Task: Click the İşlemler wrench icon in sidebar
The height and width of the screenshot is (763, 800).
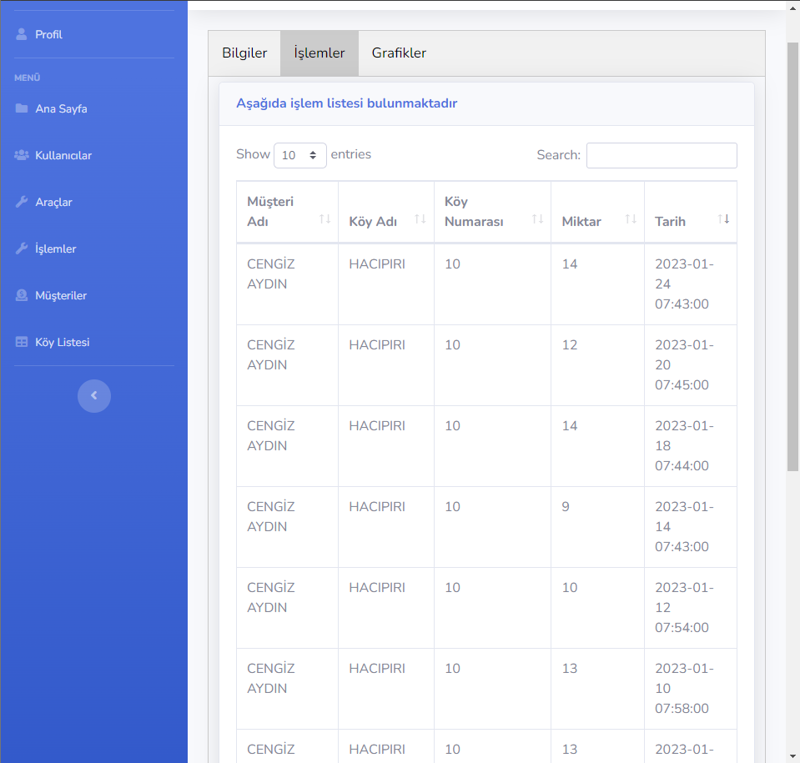Action: [x=22, y=249]
